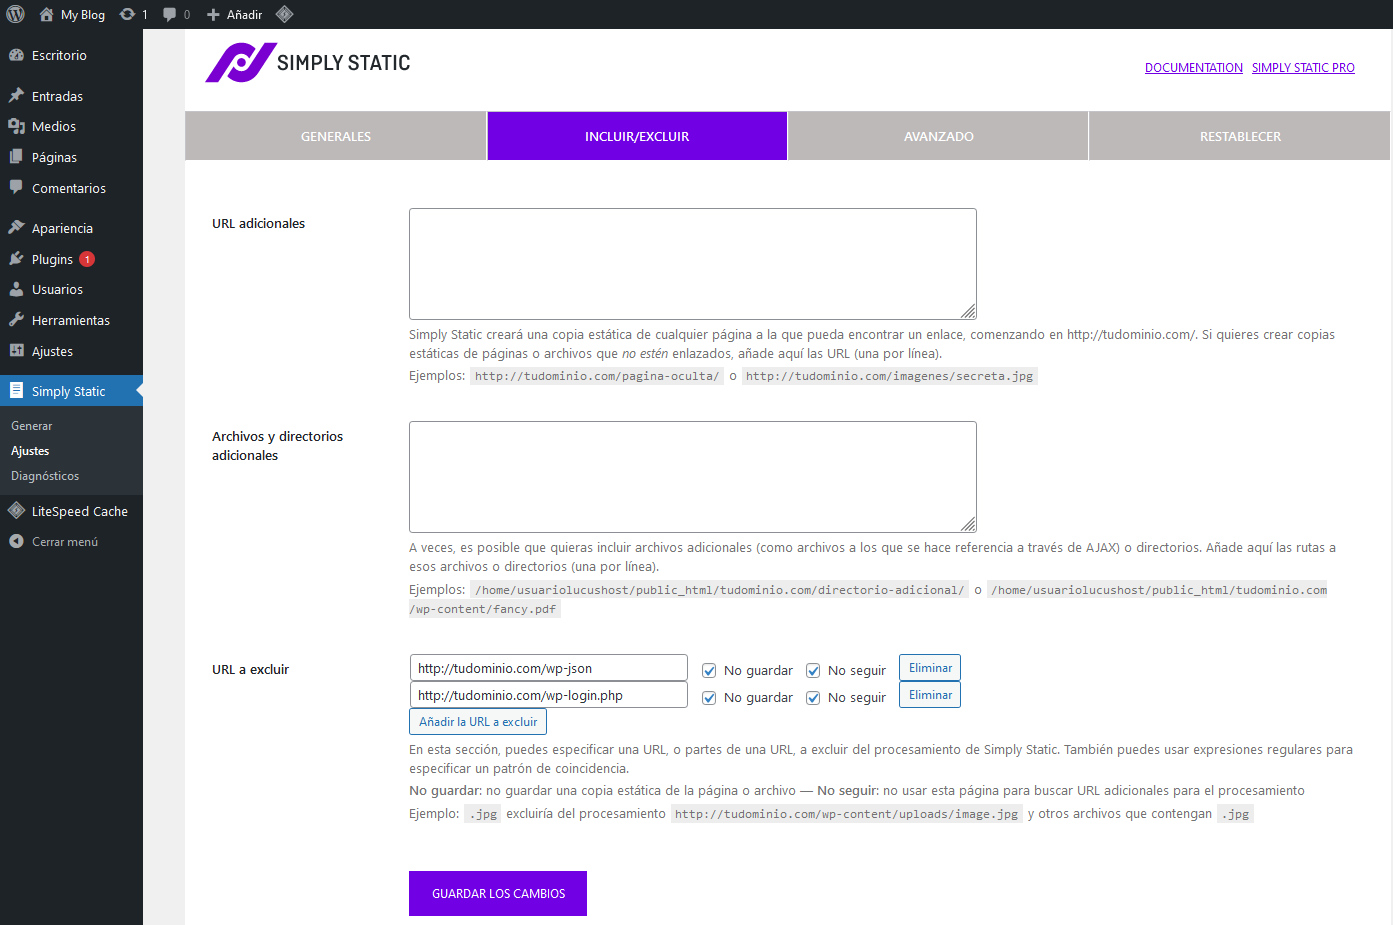
Task: Click the Entradas pin icon
Action: coord(16,96)
